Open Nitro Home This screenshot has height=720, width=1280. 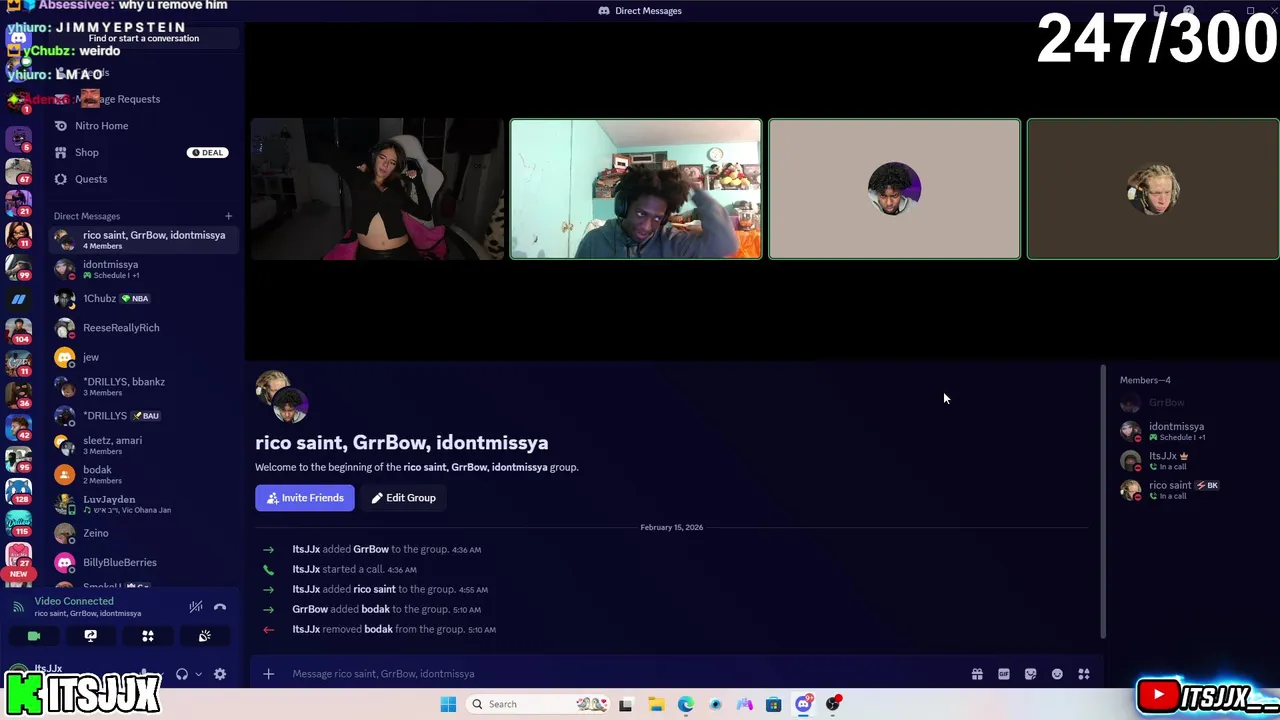[x=143, y=126]
